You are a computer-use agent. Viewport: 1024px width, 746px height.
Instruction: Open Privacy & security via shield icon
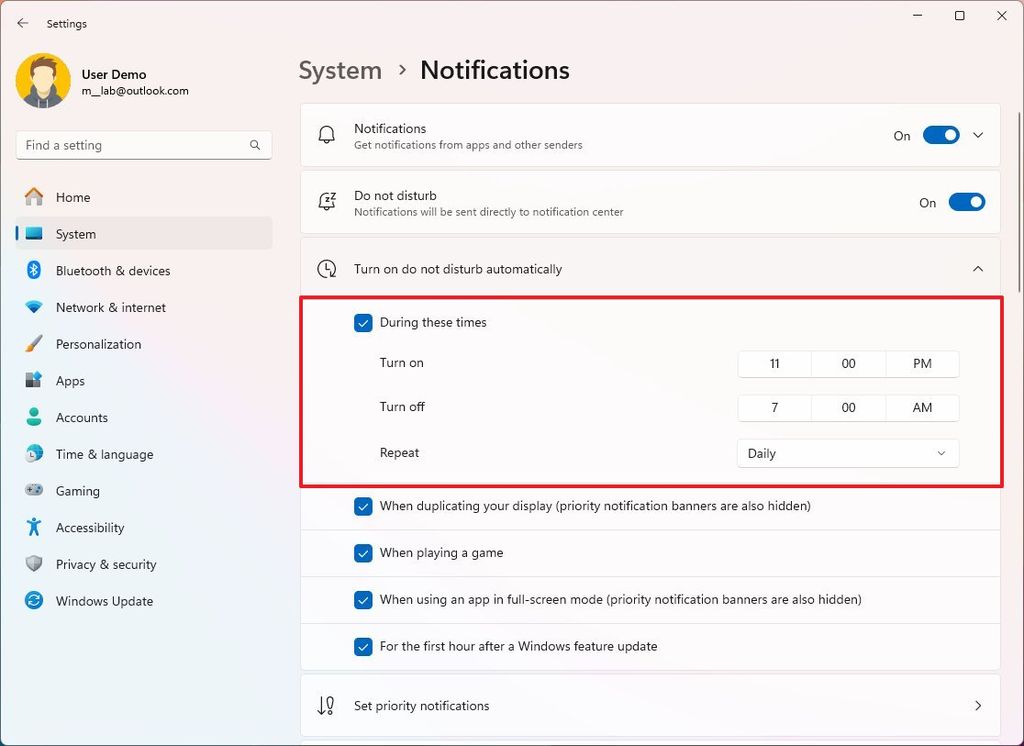click(31, 564)
